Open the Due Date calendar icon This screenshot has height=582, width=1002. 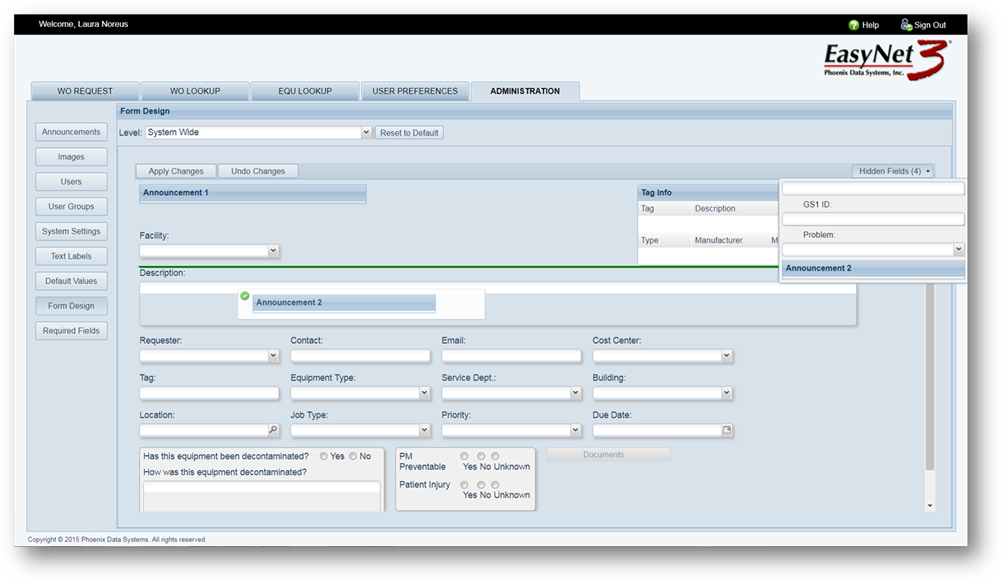727,430
